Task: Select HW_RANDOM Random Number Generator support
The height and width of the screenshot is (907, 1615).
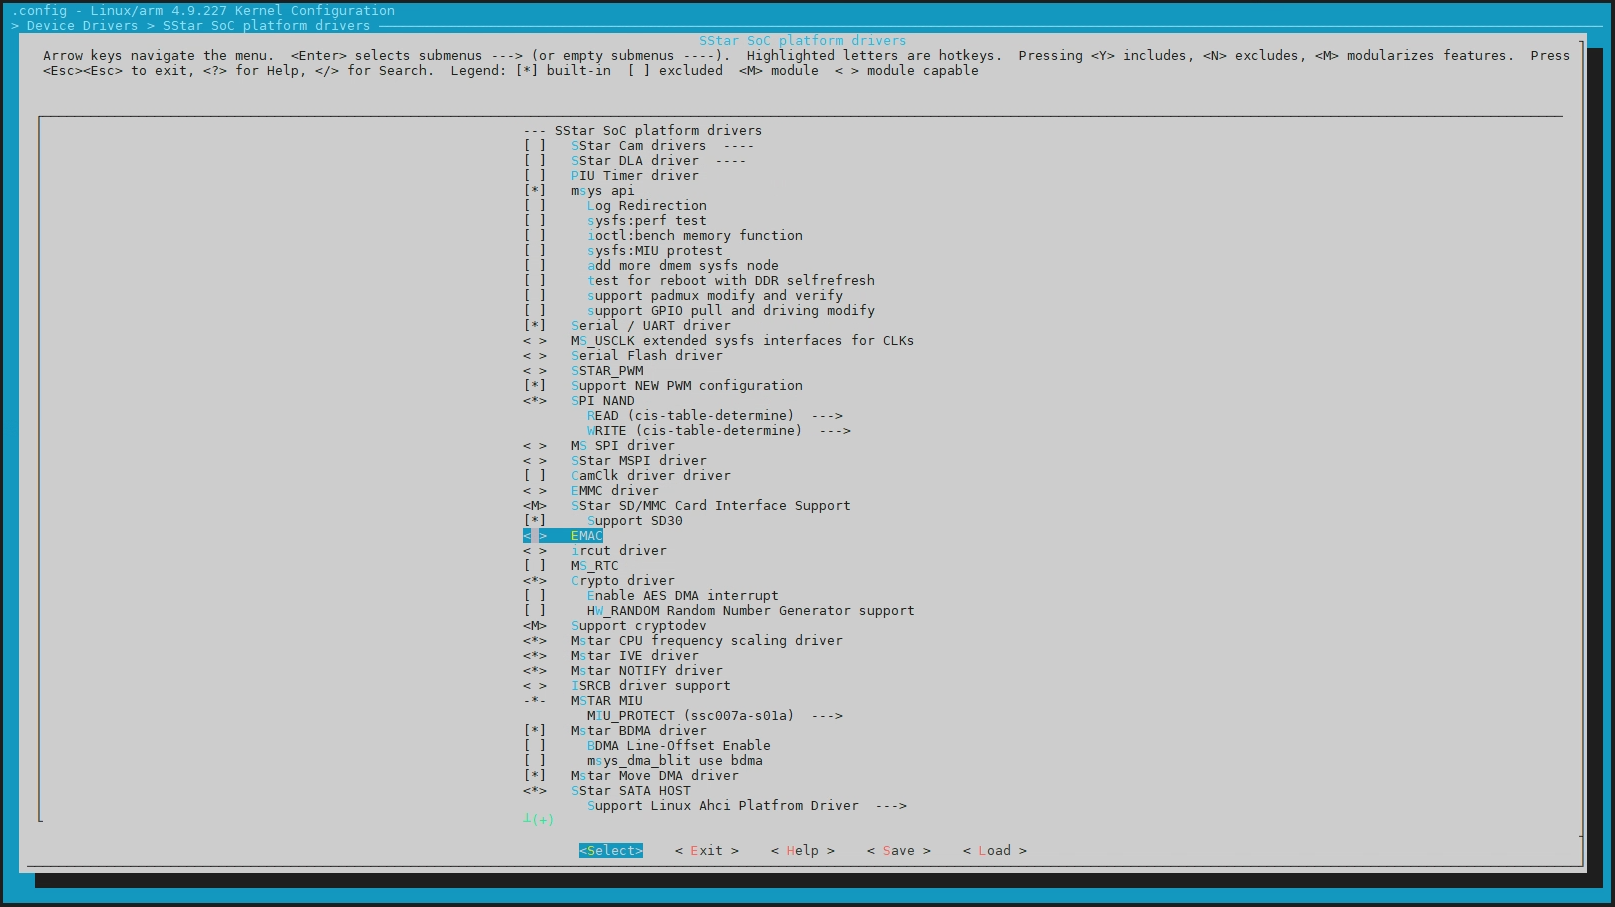Action: tap(719, 611)
